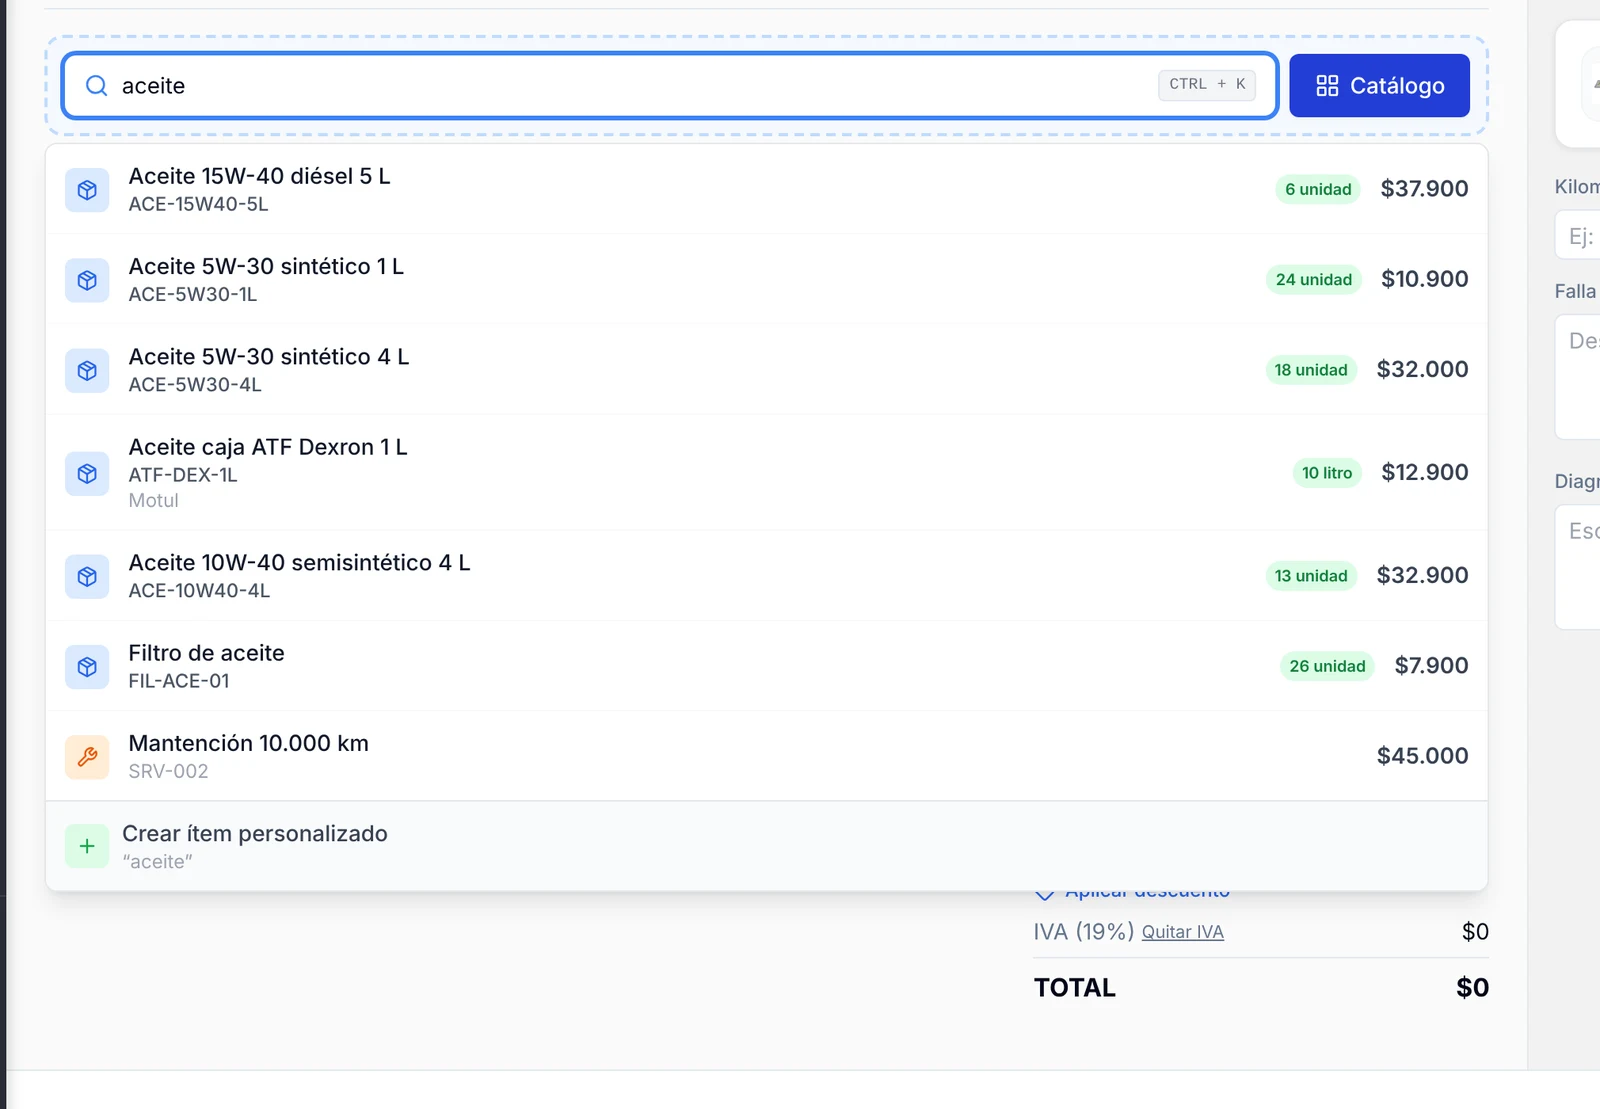Click the 10 litro stock badge
Screen dimensions: 1600x1109
(1327, 473)
